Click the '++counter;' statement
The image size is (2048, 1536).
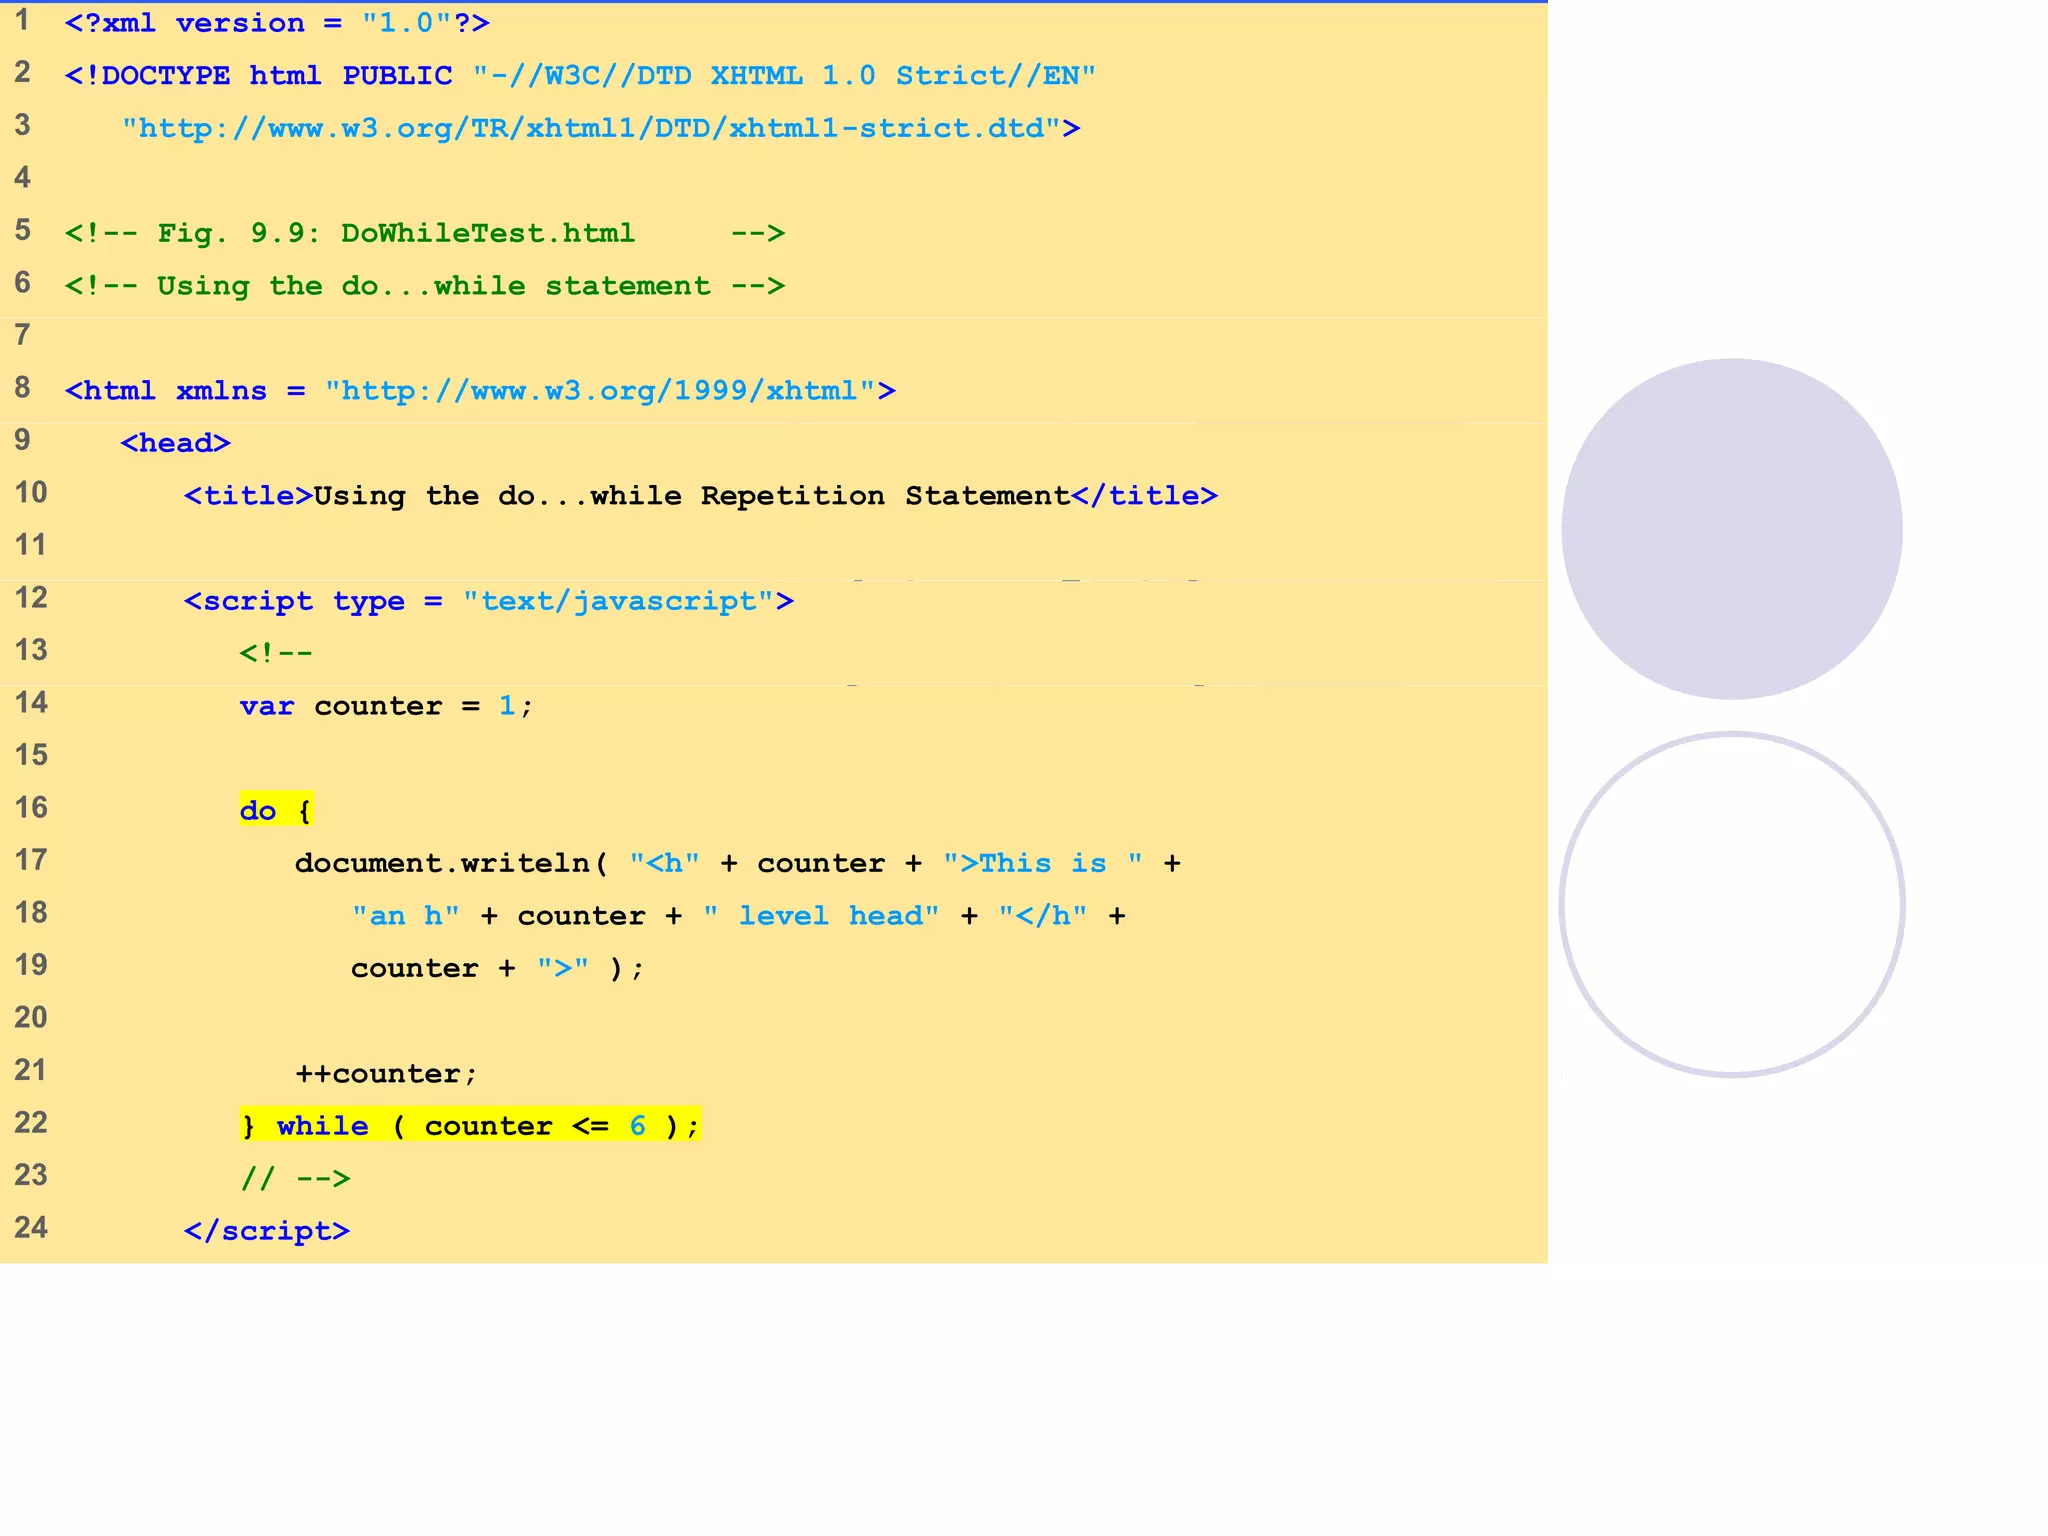click(x=386, y=1074)
